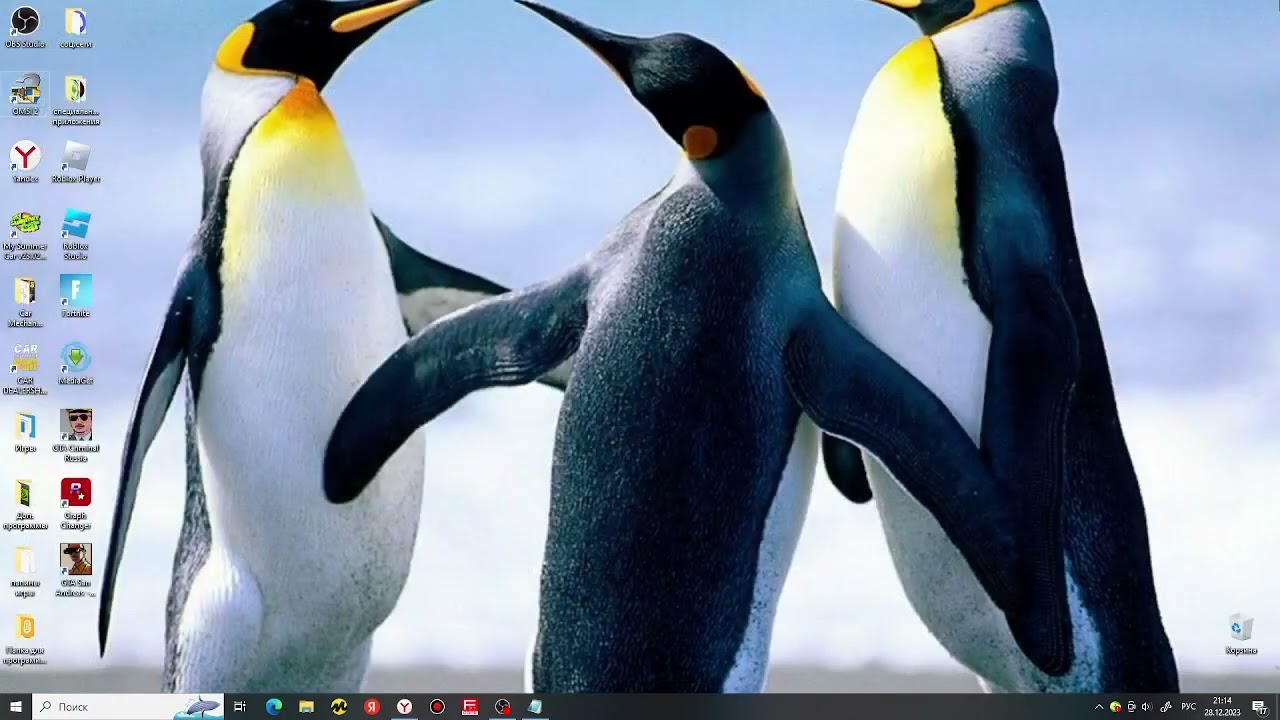Screen dimensions: 1280x720
Task: Launch the GTA San Andreas shortcut
Action: pyautogui.click(x=76, y=571)
